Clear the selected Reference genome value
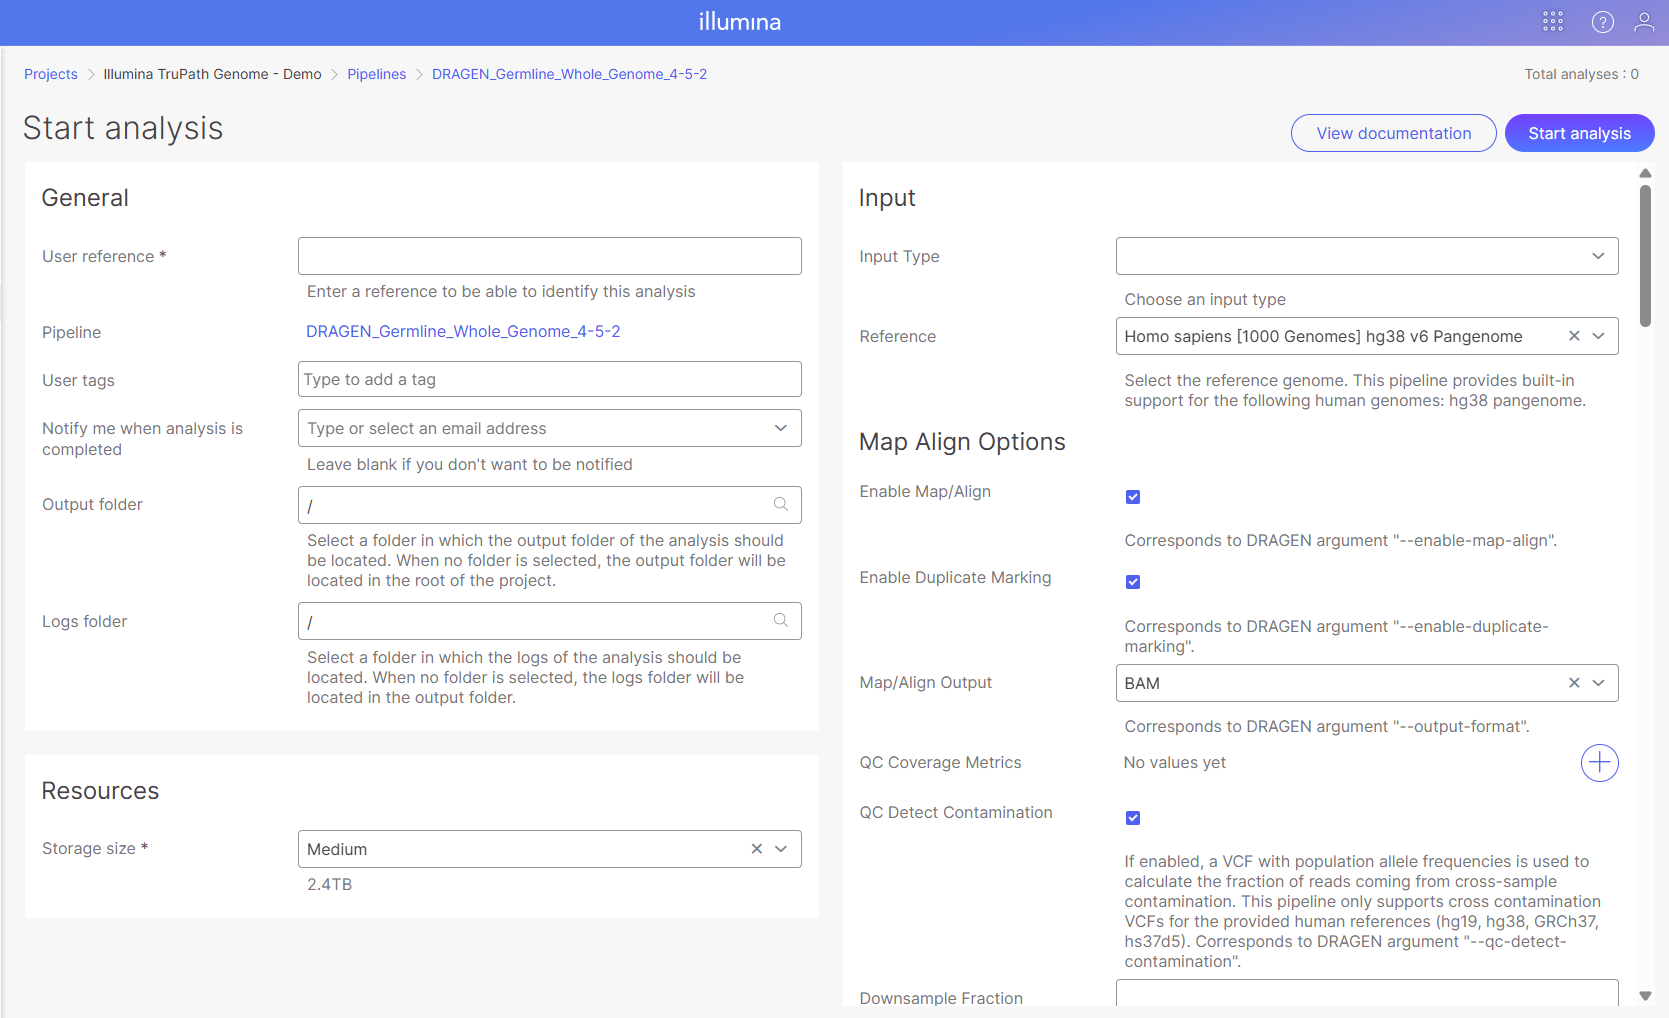Screen dimensions: 1669x1018 [x=1573, y=336]
